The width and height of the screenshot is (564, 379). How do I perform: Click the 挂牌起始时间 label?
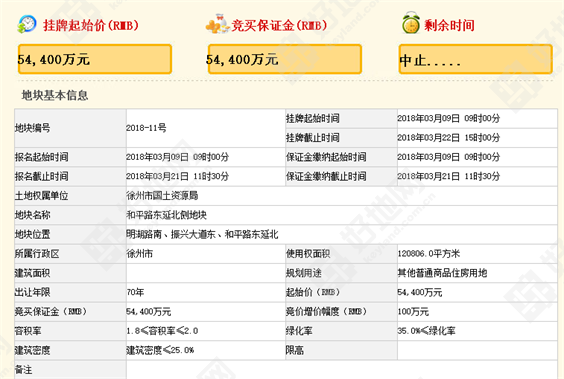[x=313, y=118]
